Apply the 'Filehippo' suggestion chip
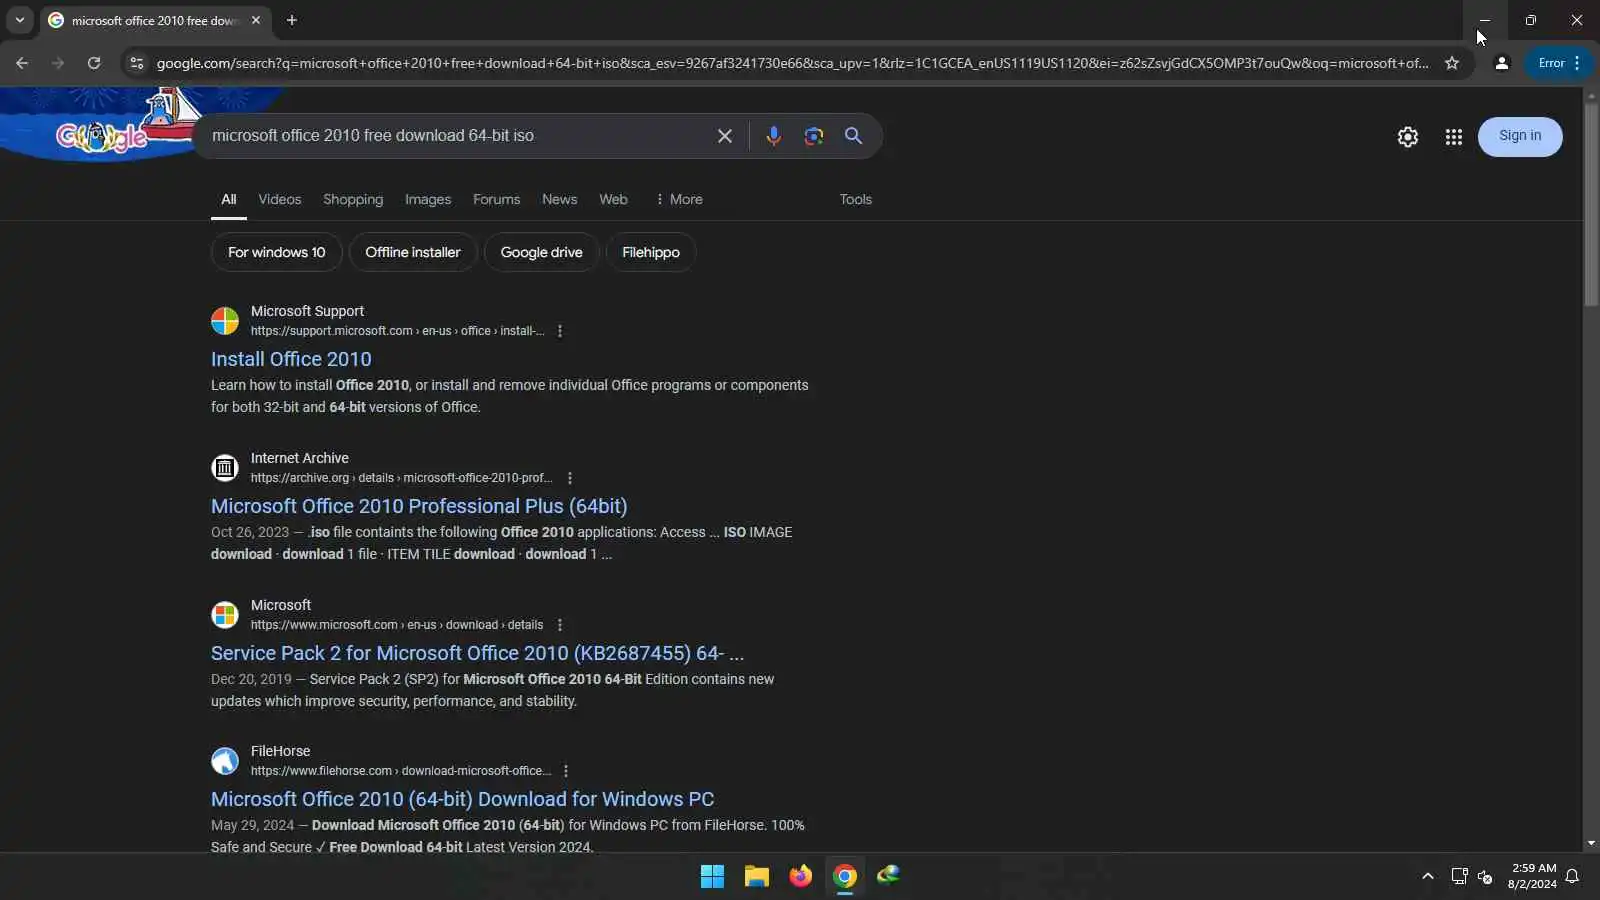 (651, 252)
